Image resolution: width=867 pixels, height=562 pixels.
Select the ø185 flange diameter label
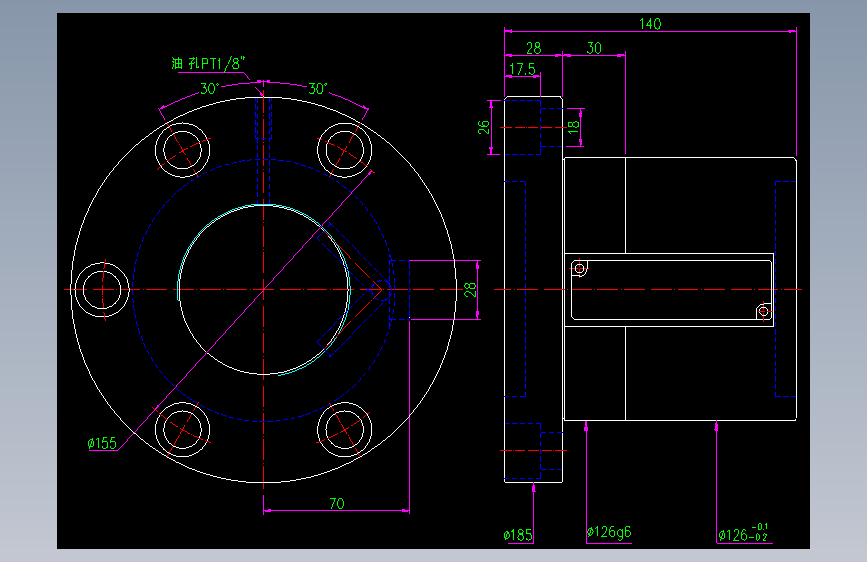pos(518,535)
